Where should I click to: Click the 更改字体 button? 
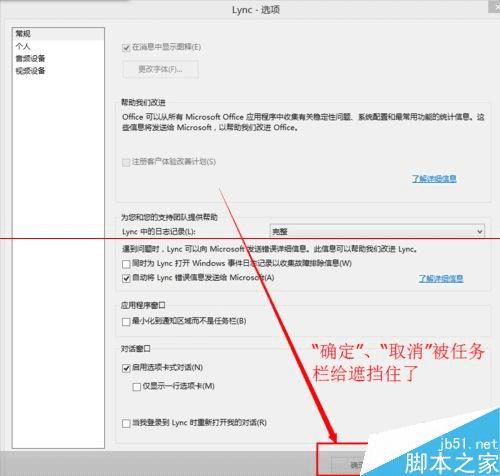(160, 69)
